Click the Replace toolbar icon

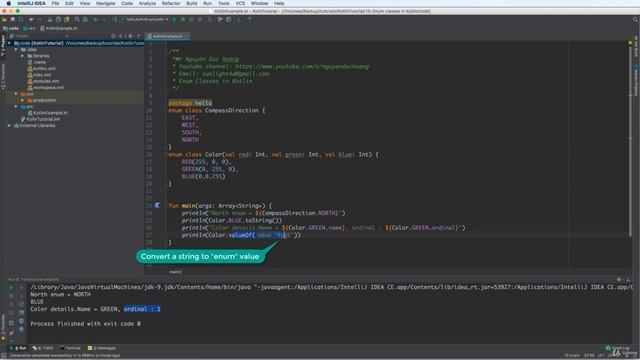pyautogui.click(x=85, y=19)
